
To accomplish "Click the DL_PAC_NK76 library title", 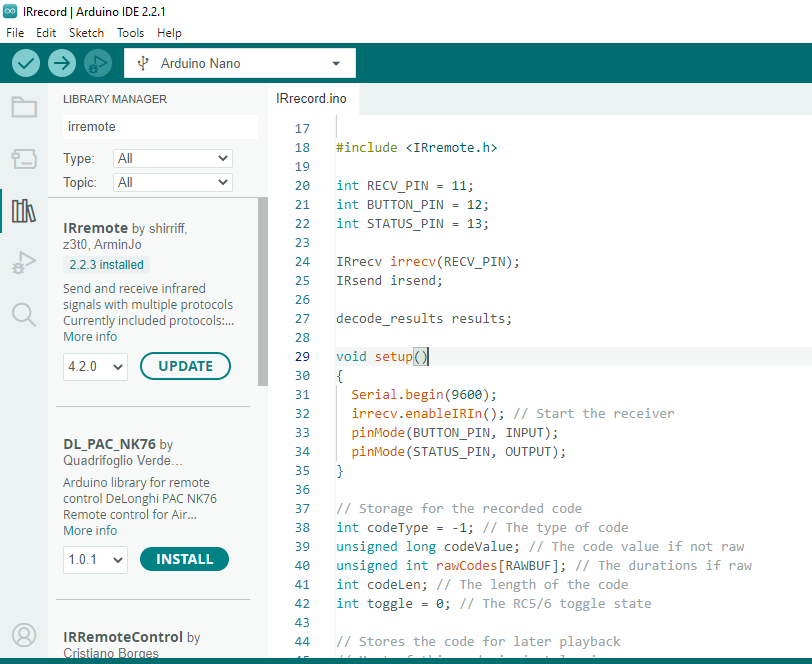I will point(109,444).
